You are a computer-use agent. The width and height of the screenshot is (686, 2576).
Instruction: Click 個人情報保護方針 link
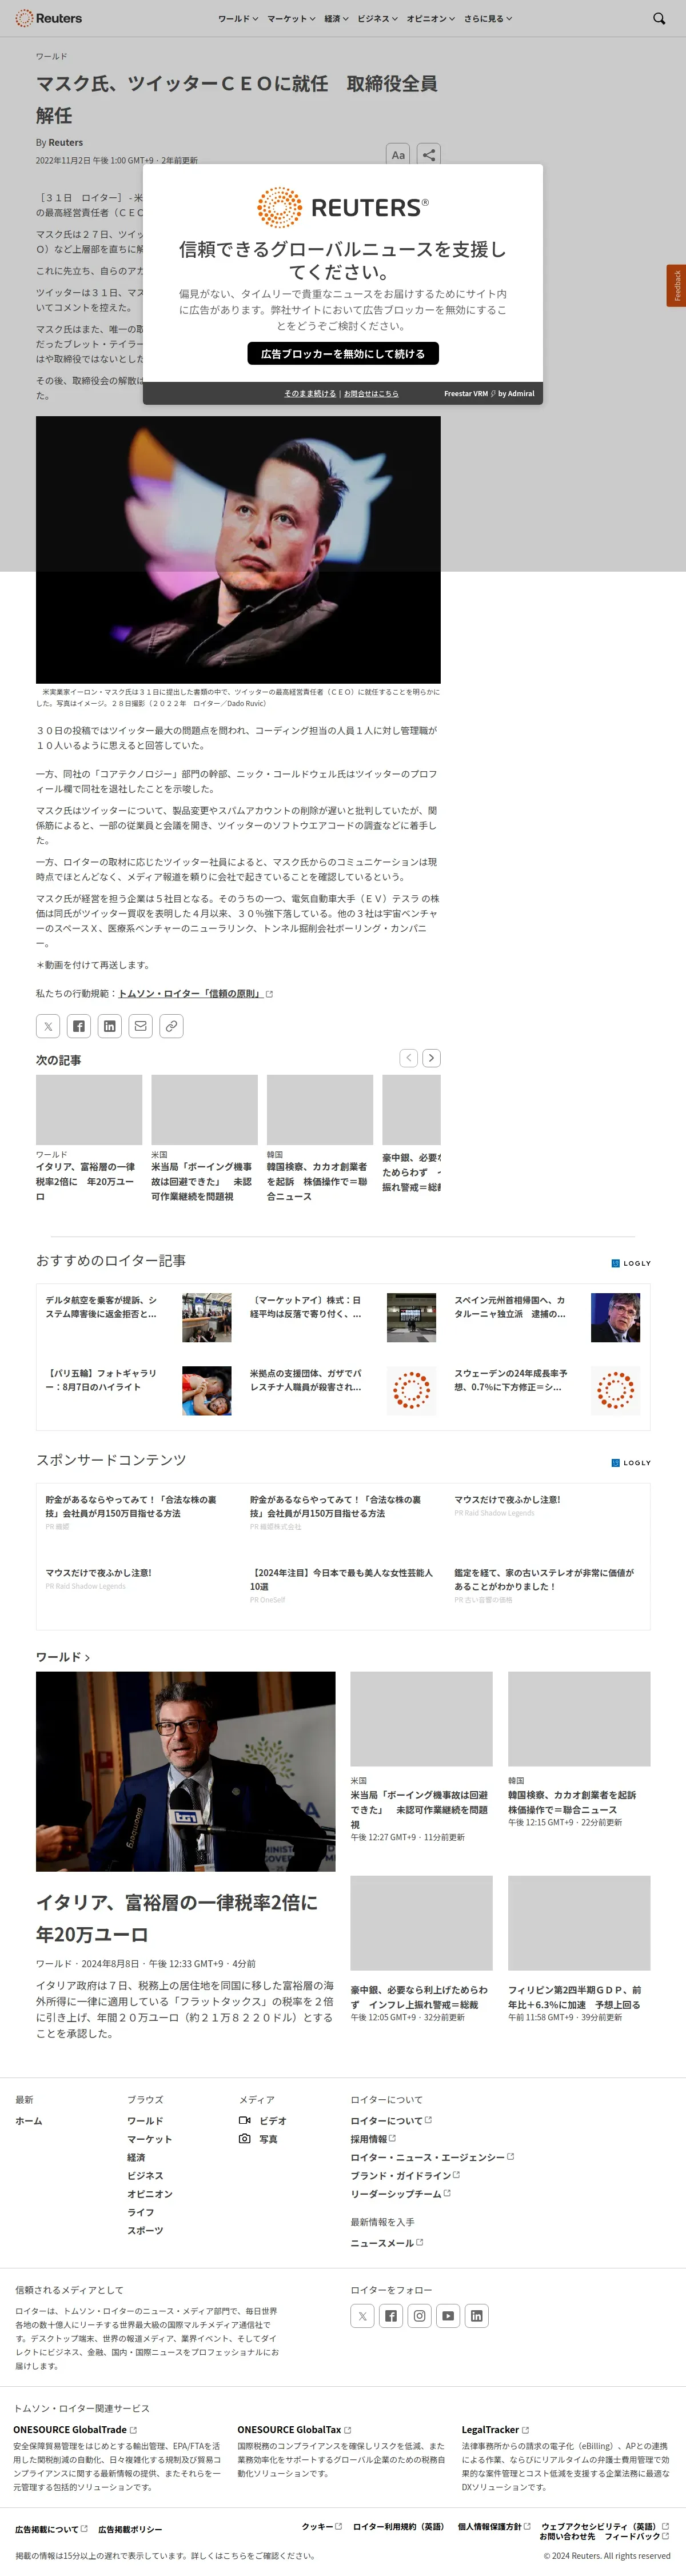tap(494, 2526)
